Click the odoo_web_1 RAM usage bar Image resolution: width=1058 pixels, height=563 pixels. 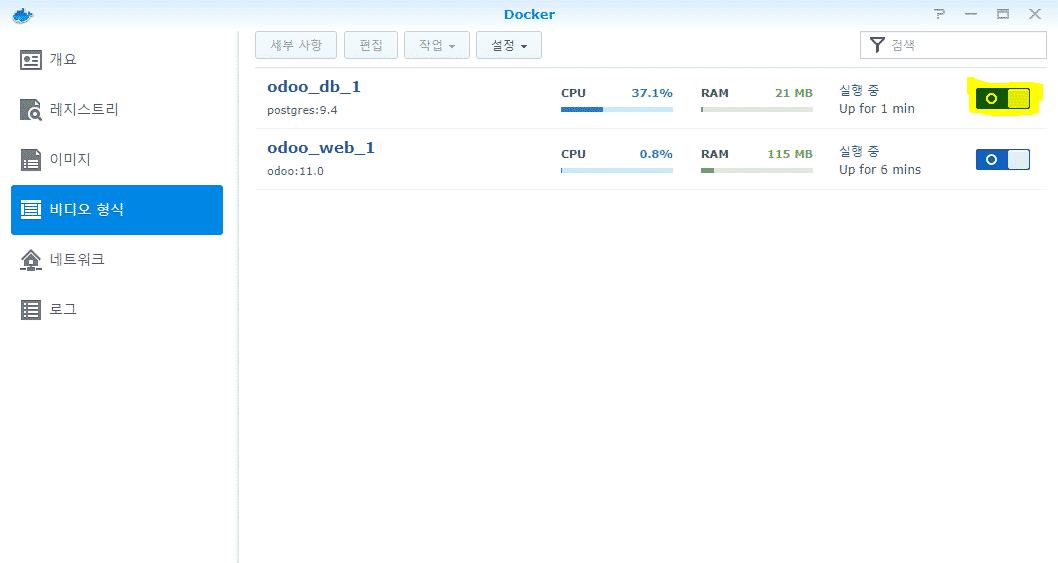(x=756, y=170)
